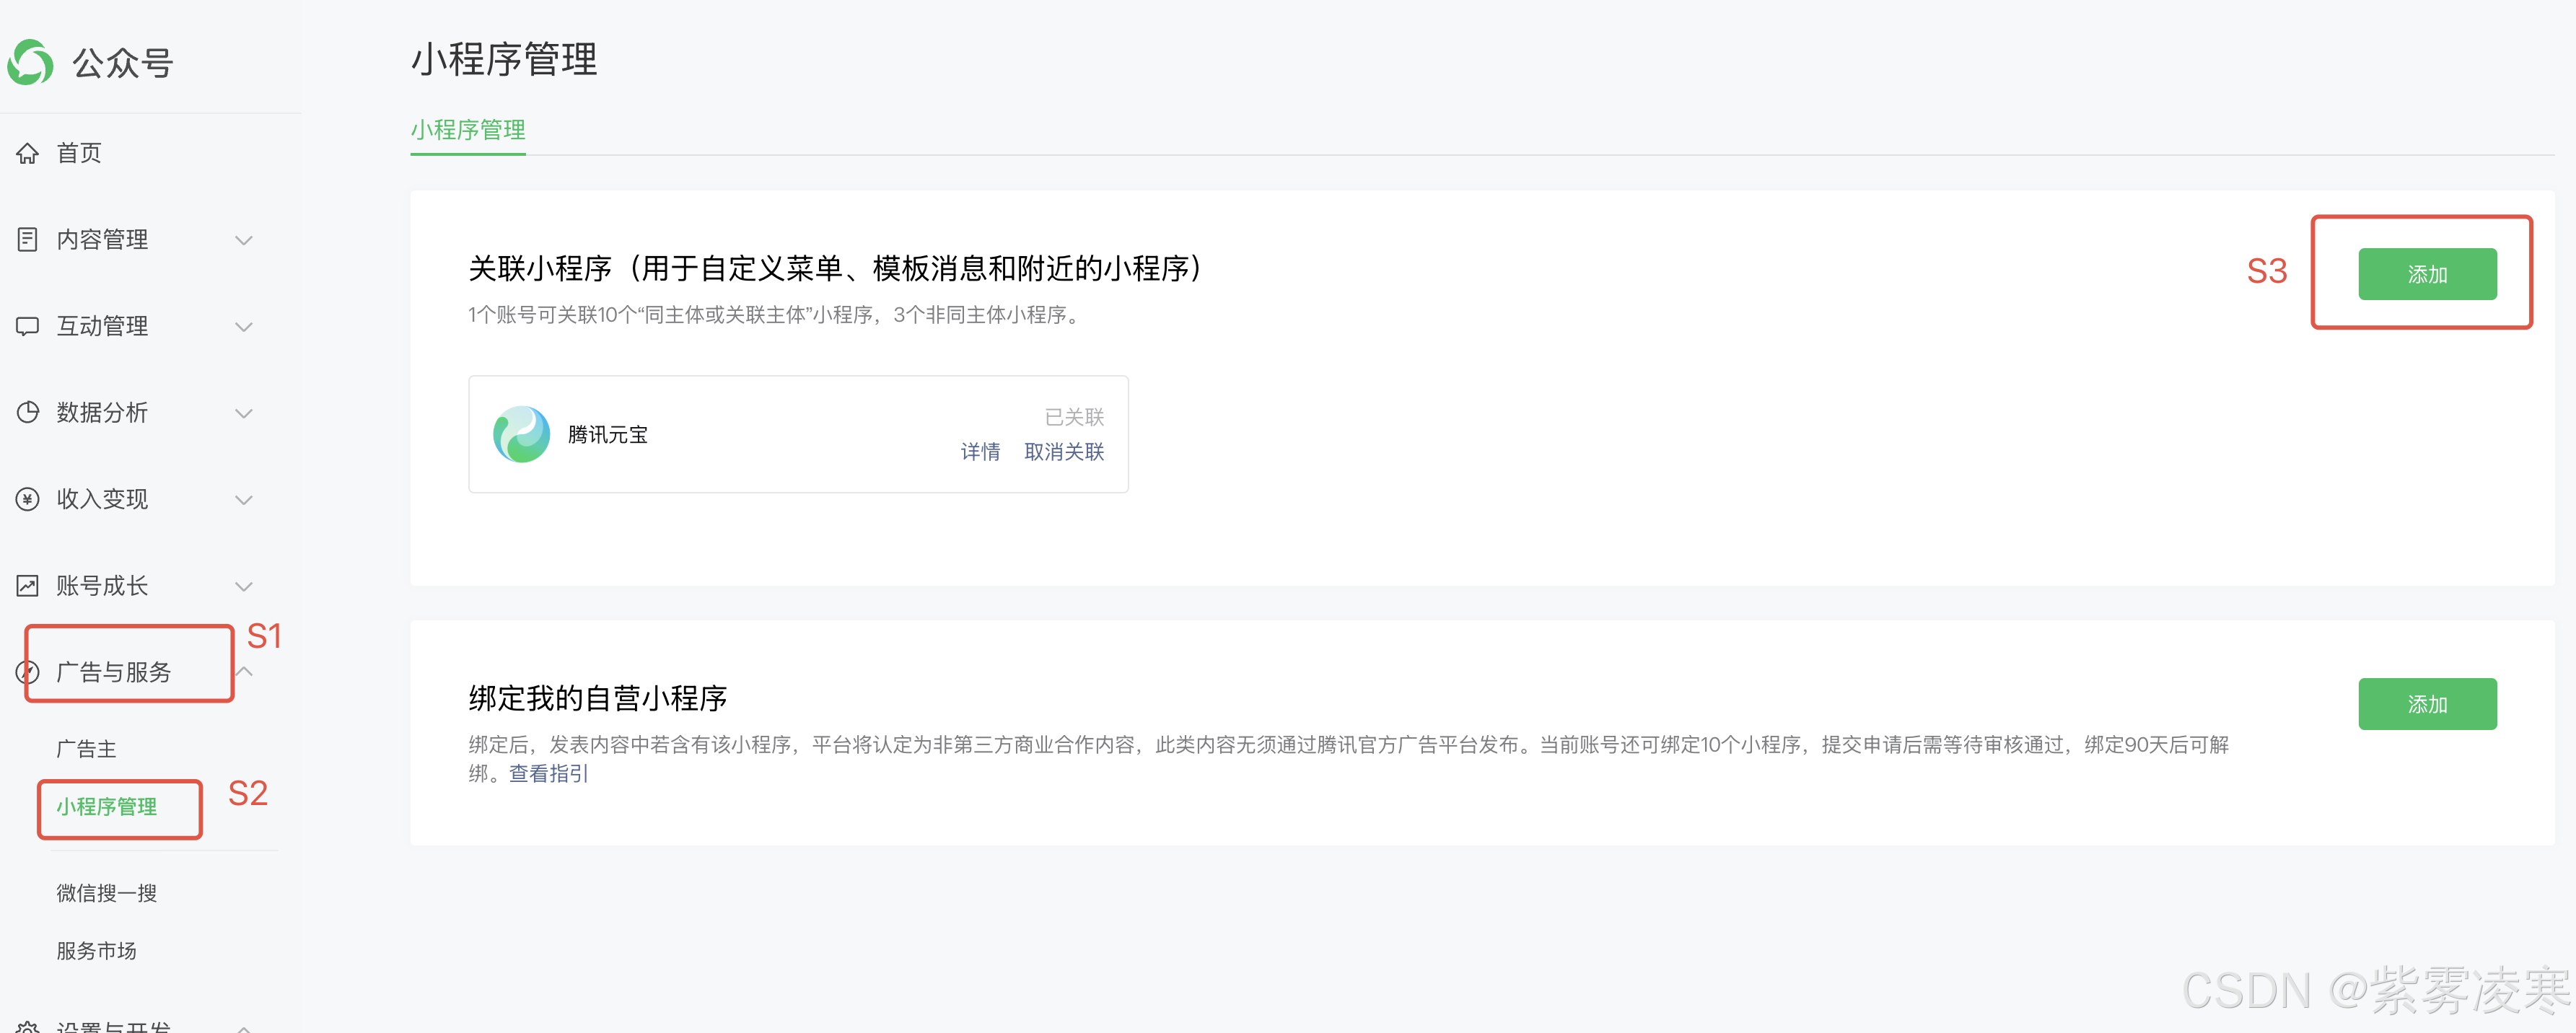Expand the 互动管理 menu arrow
Image resolution: width=2576 pixels, height=1033 pixels.
click(x=243, y=327)
